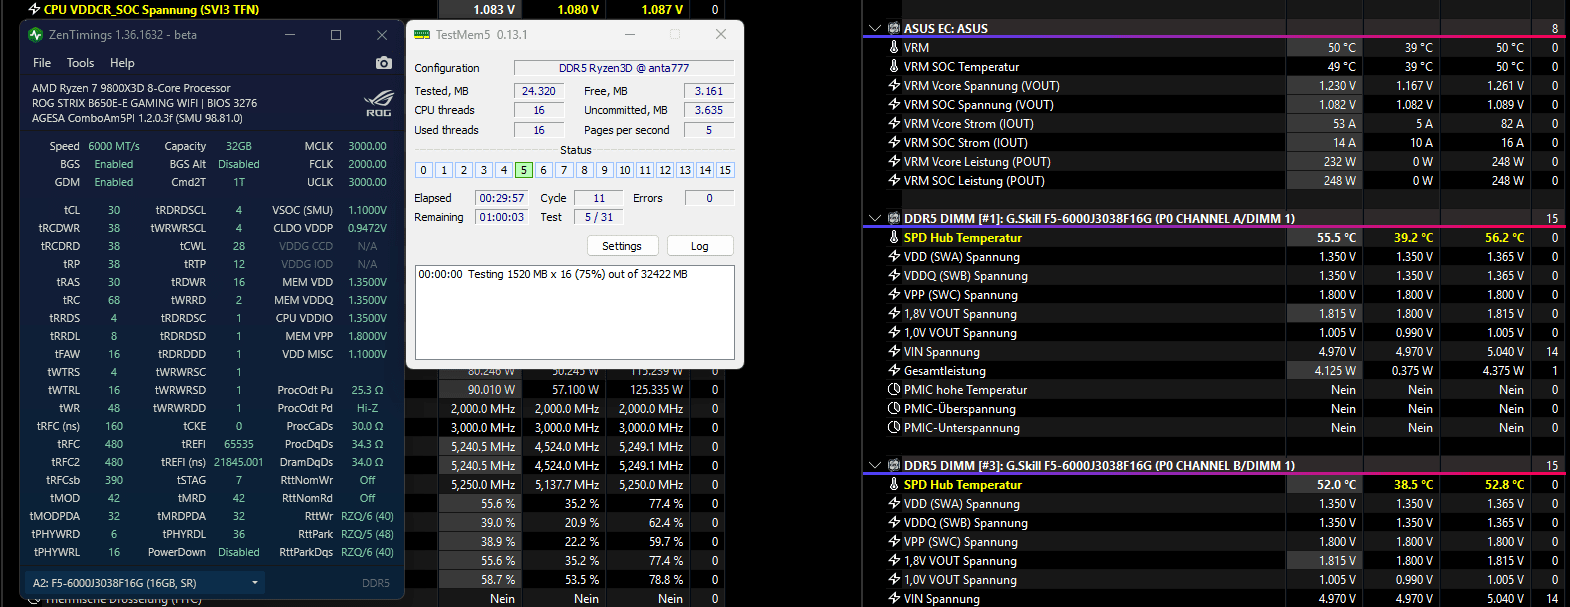Take a screenshot with ZenTimings camera icon
This screenshot has width=1570, height=607.
coord(383,63)
